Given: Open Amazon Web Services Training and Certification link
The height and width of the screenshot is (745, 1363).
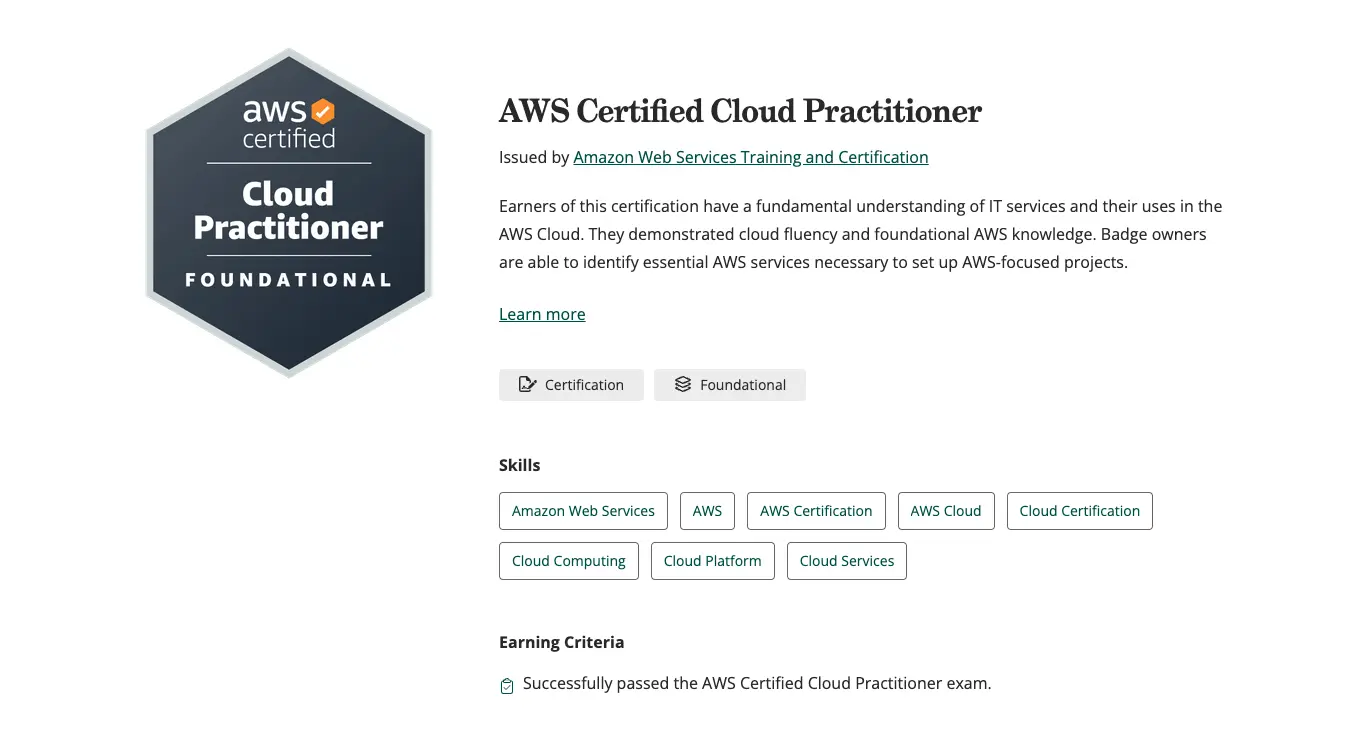Looking at the screenshot, I should (750, 157).
